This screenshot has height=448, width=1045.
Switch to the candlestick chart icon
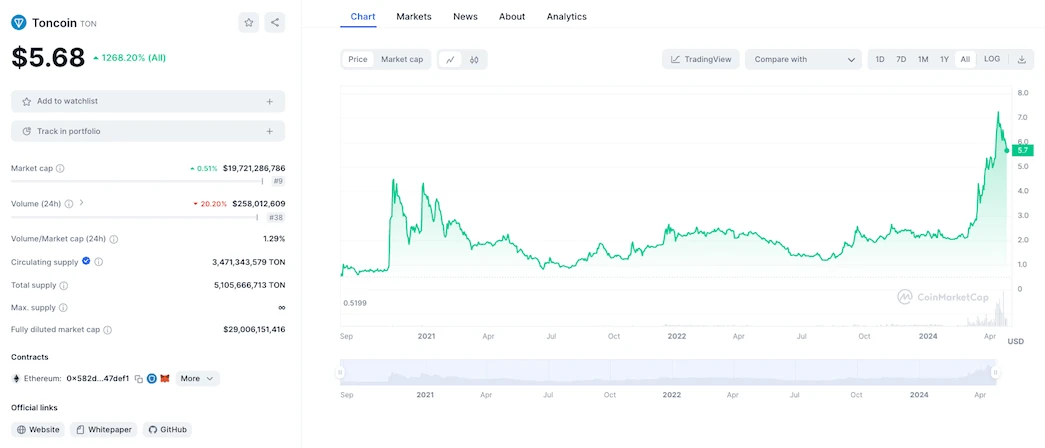(474, 59)
